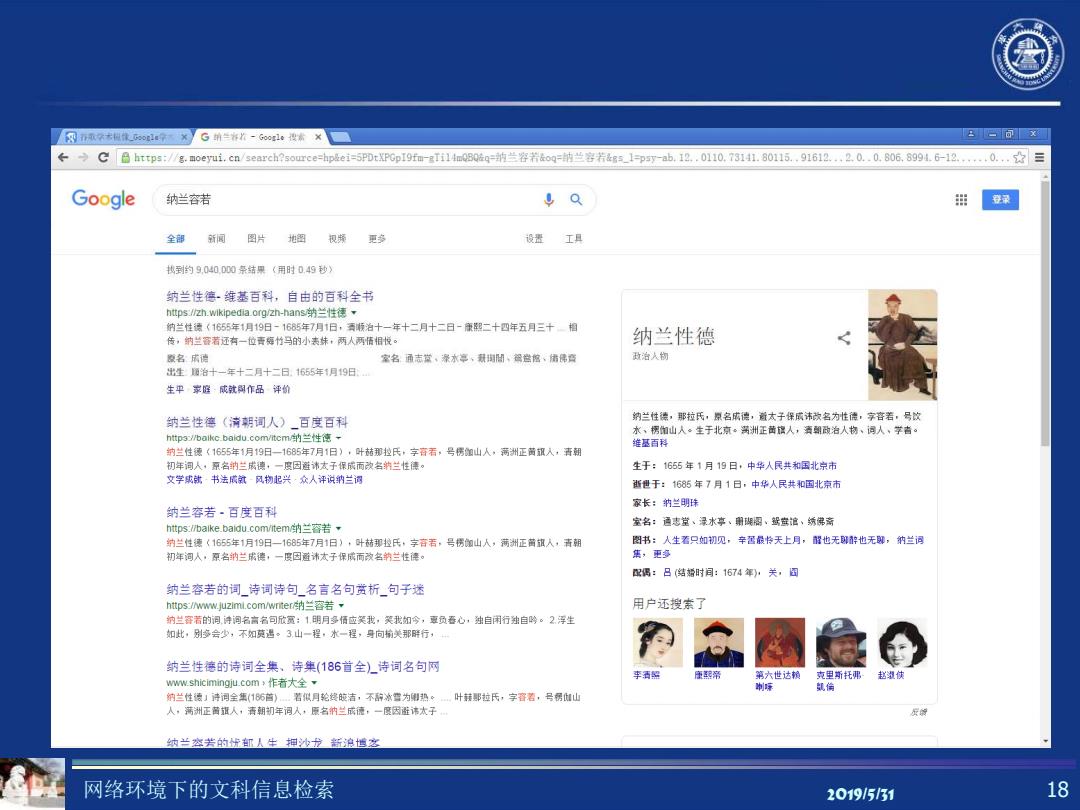Click the 反馈 feedback link
Viewport: 1080px width, 810px height.
(919, 712)
